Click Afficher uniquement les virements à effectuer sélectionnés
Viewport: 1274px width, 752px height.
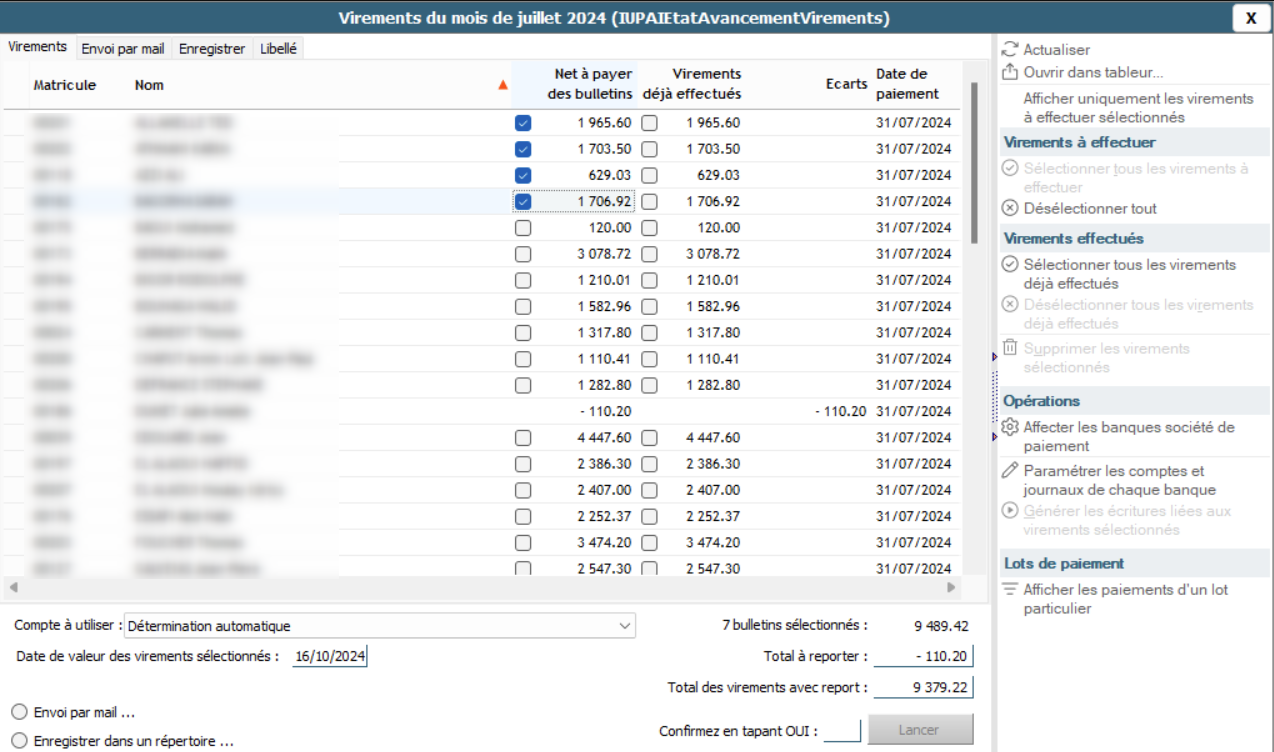point(1137,108)
